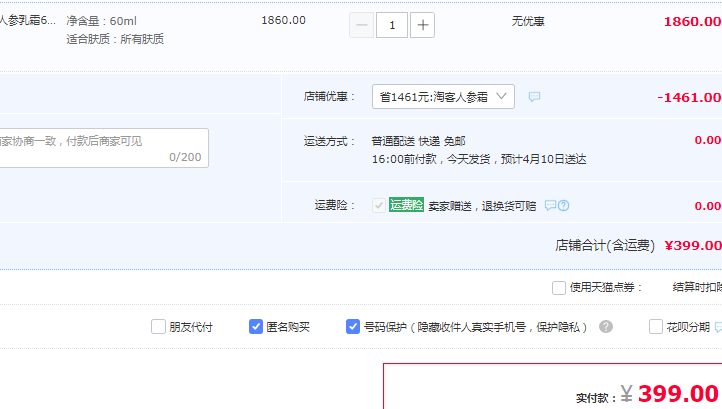Viewport: 722px width, 409px height.
Task: Click the red item subtotal 1860.00
Action: click(x=693, y=22)
